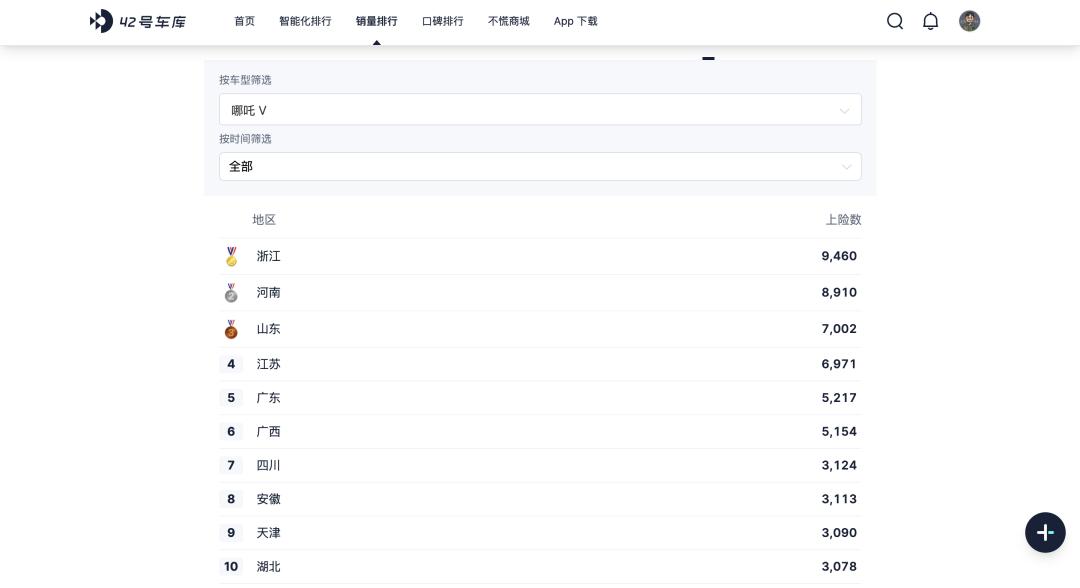
Task: Click the floating plus button
Action: (x=1045, y=532)
